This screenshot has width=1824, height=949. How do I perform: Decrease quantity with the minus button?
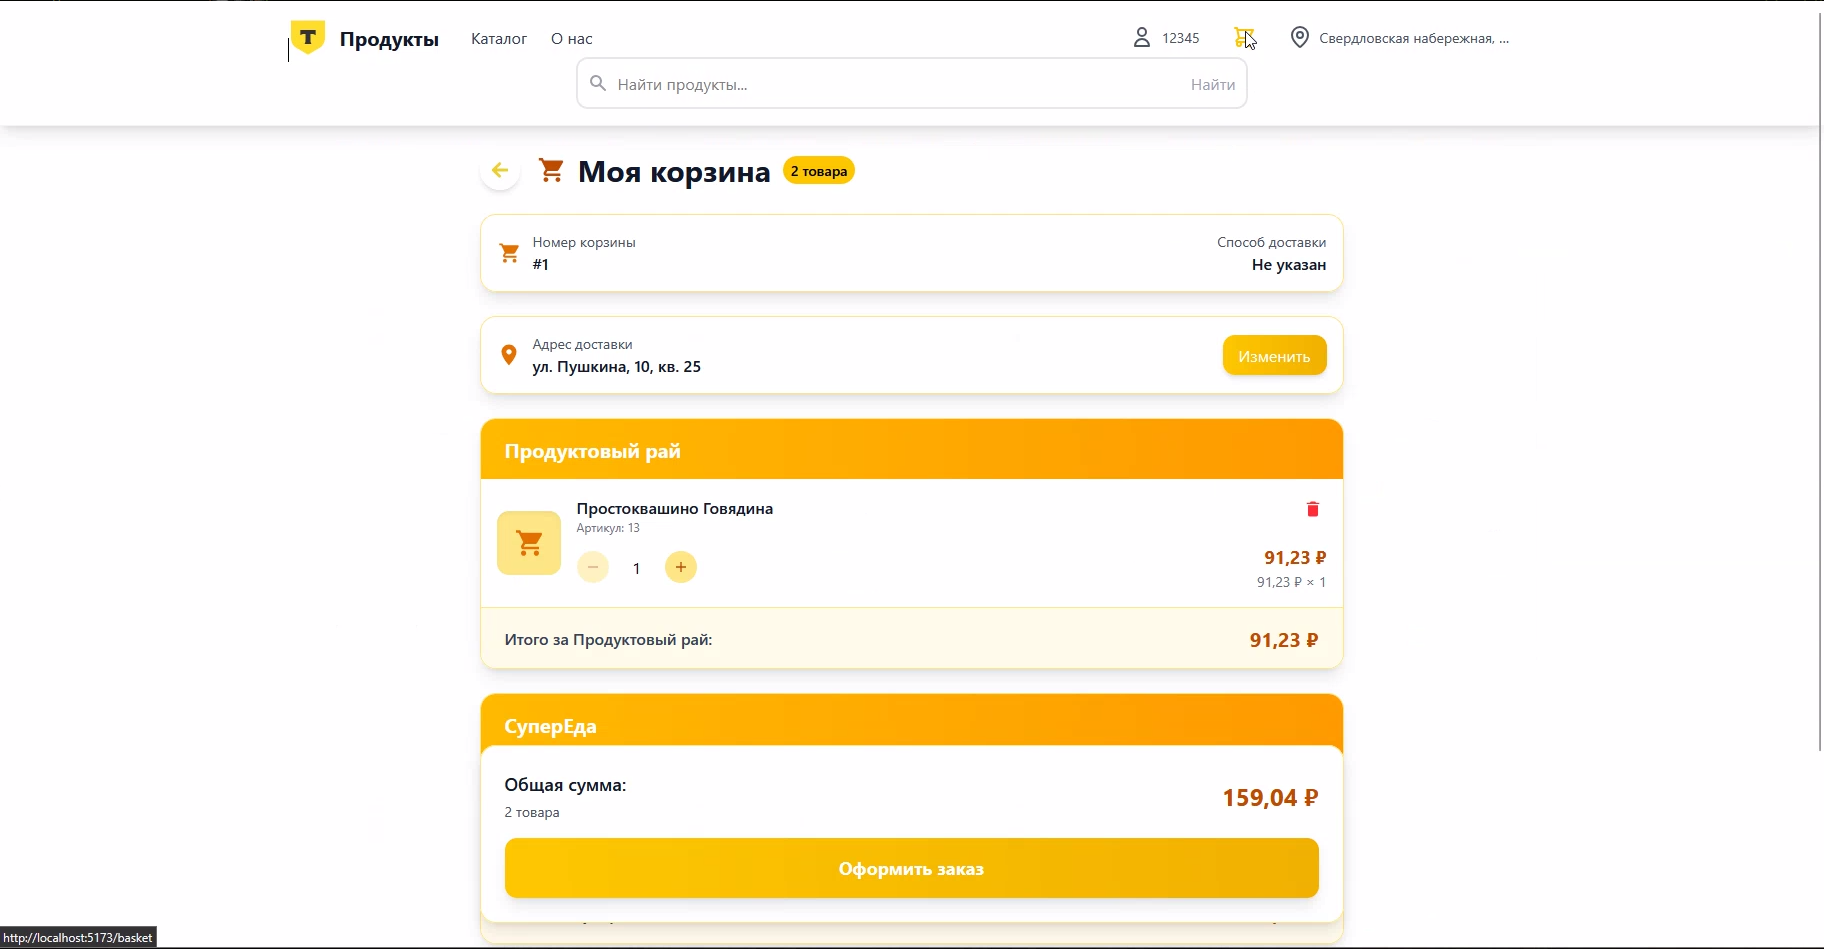coord(593,568)
